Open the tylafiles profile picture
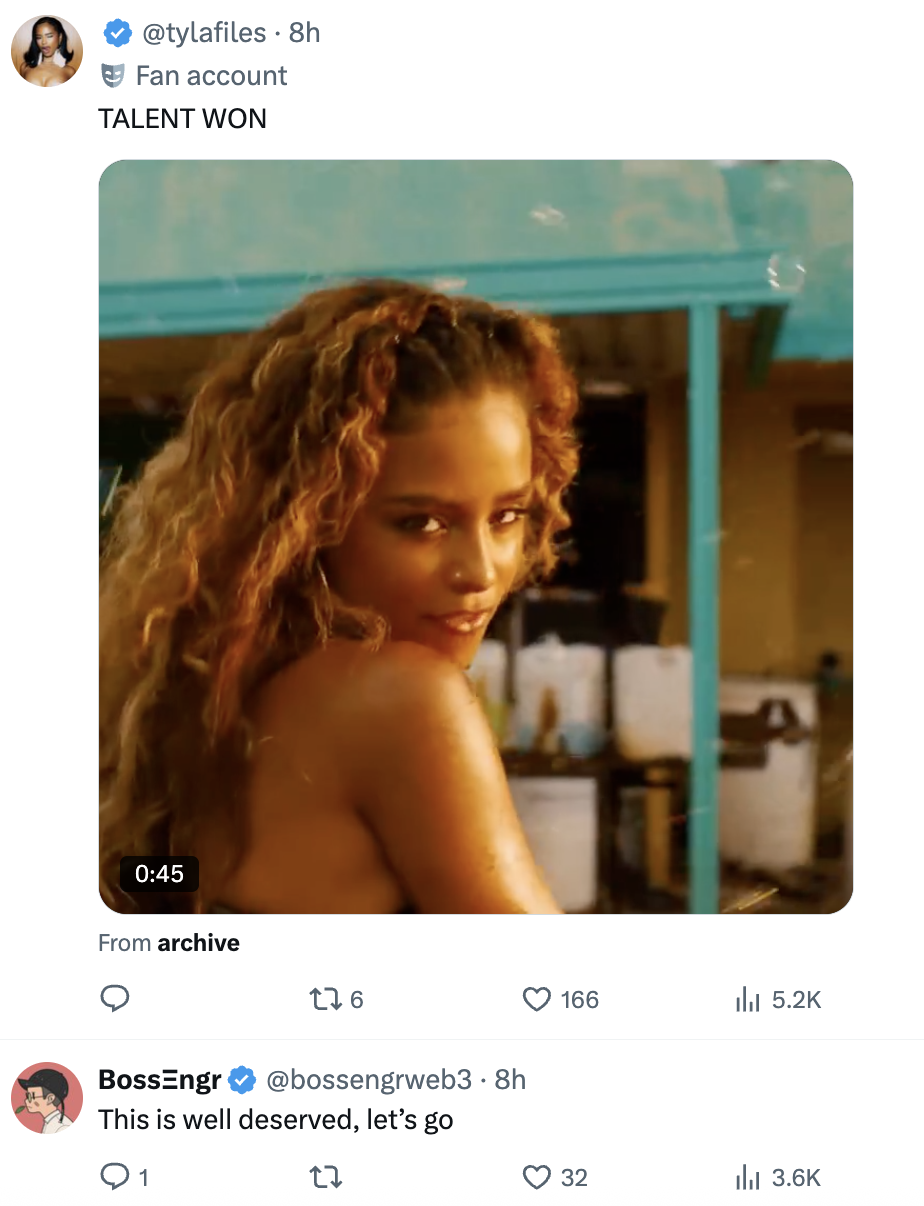This screenshot has width=924, height=1206. (x=47, y=50)
